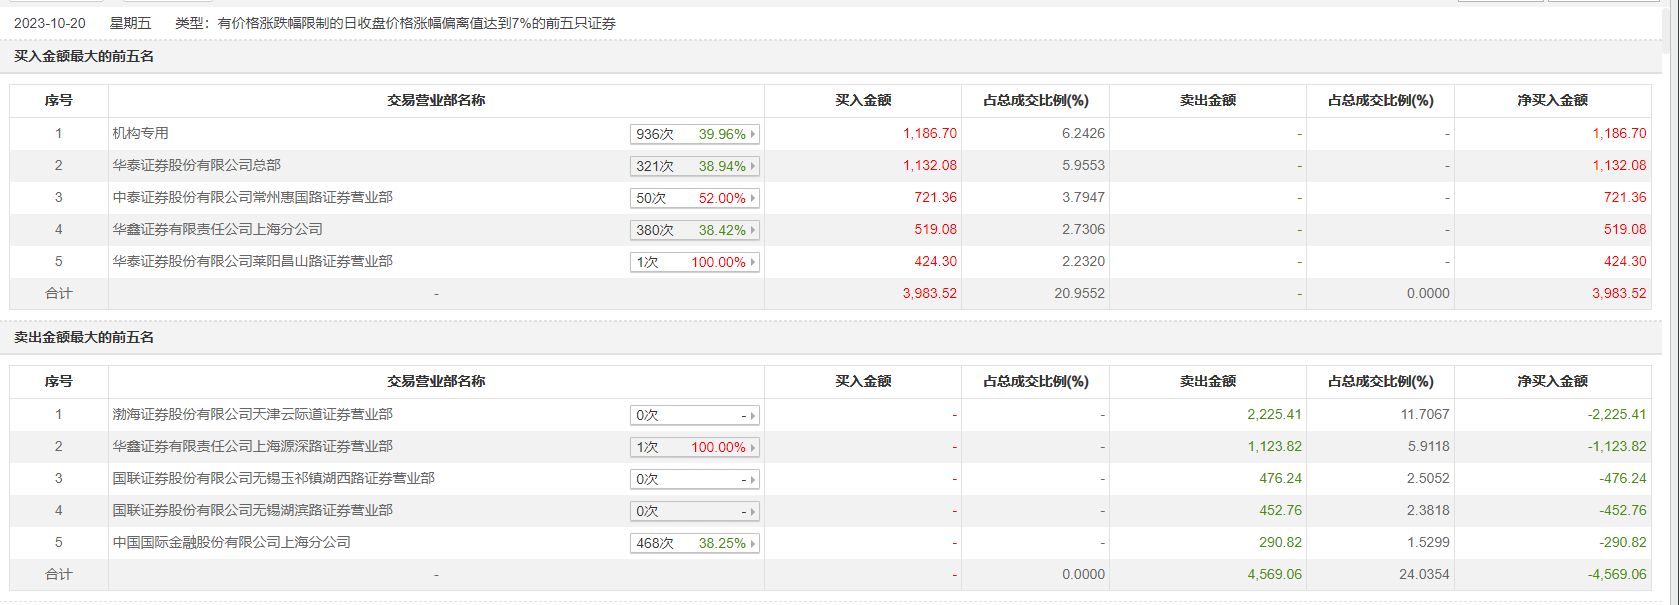This screenshot has width=1679, height=605.
Task: Open 中泰证券常州惠国路证券营业部 link
Action: pos(253,197)
